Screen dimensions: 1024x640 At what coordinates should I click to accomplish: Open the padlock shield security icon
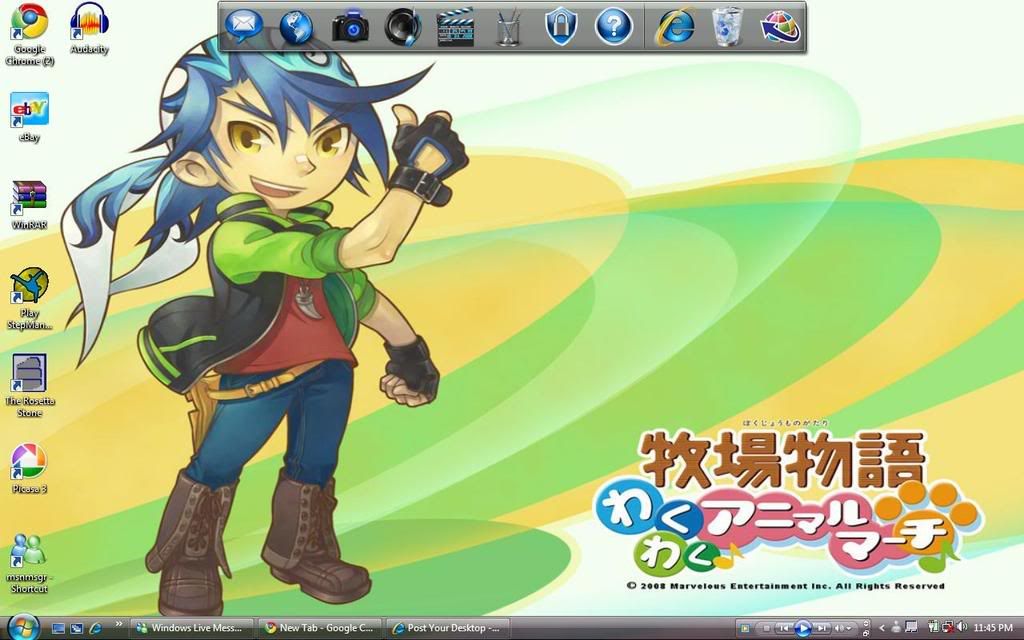coord(561,26)
